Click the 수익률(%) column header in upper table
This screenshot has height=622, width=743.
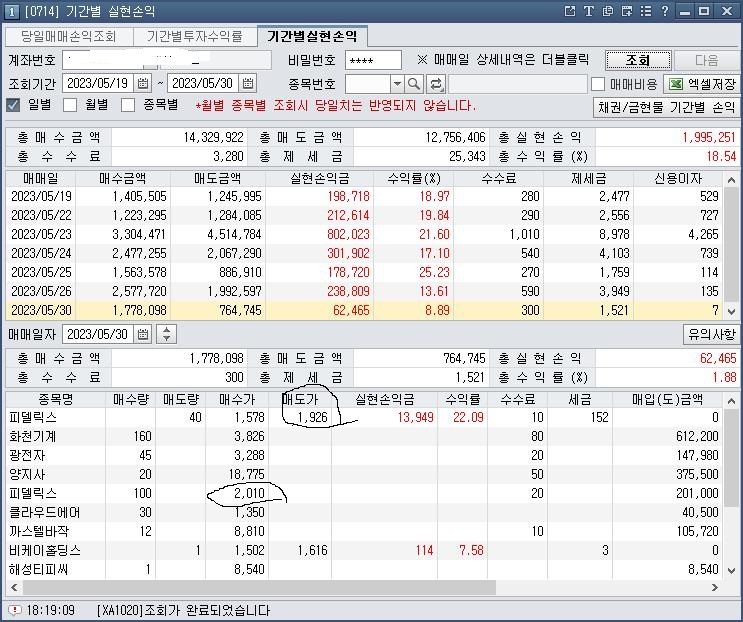(414, 178)
